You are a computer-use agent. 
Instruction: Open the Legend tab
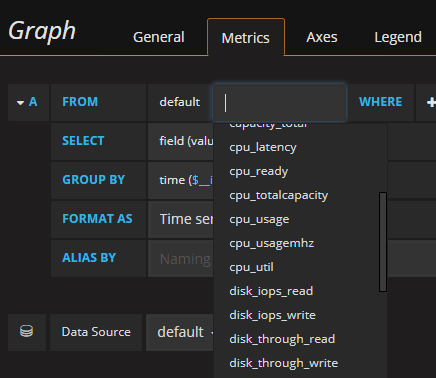pyautogui.click(x=398, y=37)
